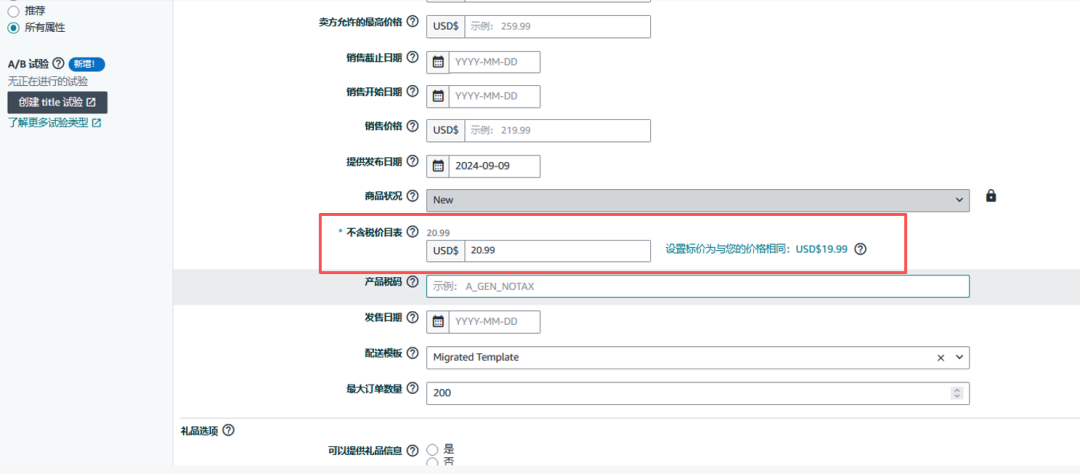Open calendar picker for 销售开始日期
1080x474 pixels.
437,96
